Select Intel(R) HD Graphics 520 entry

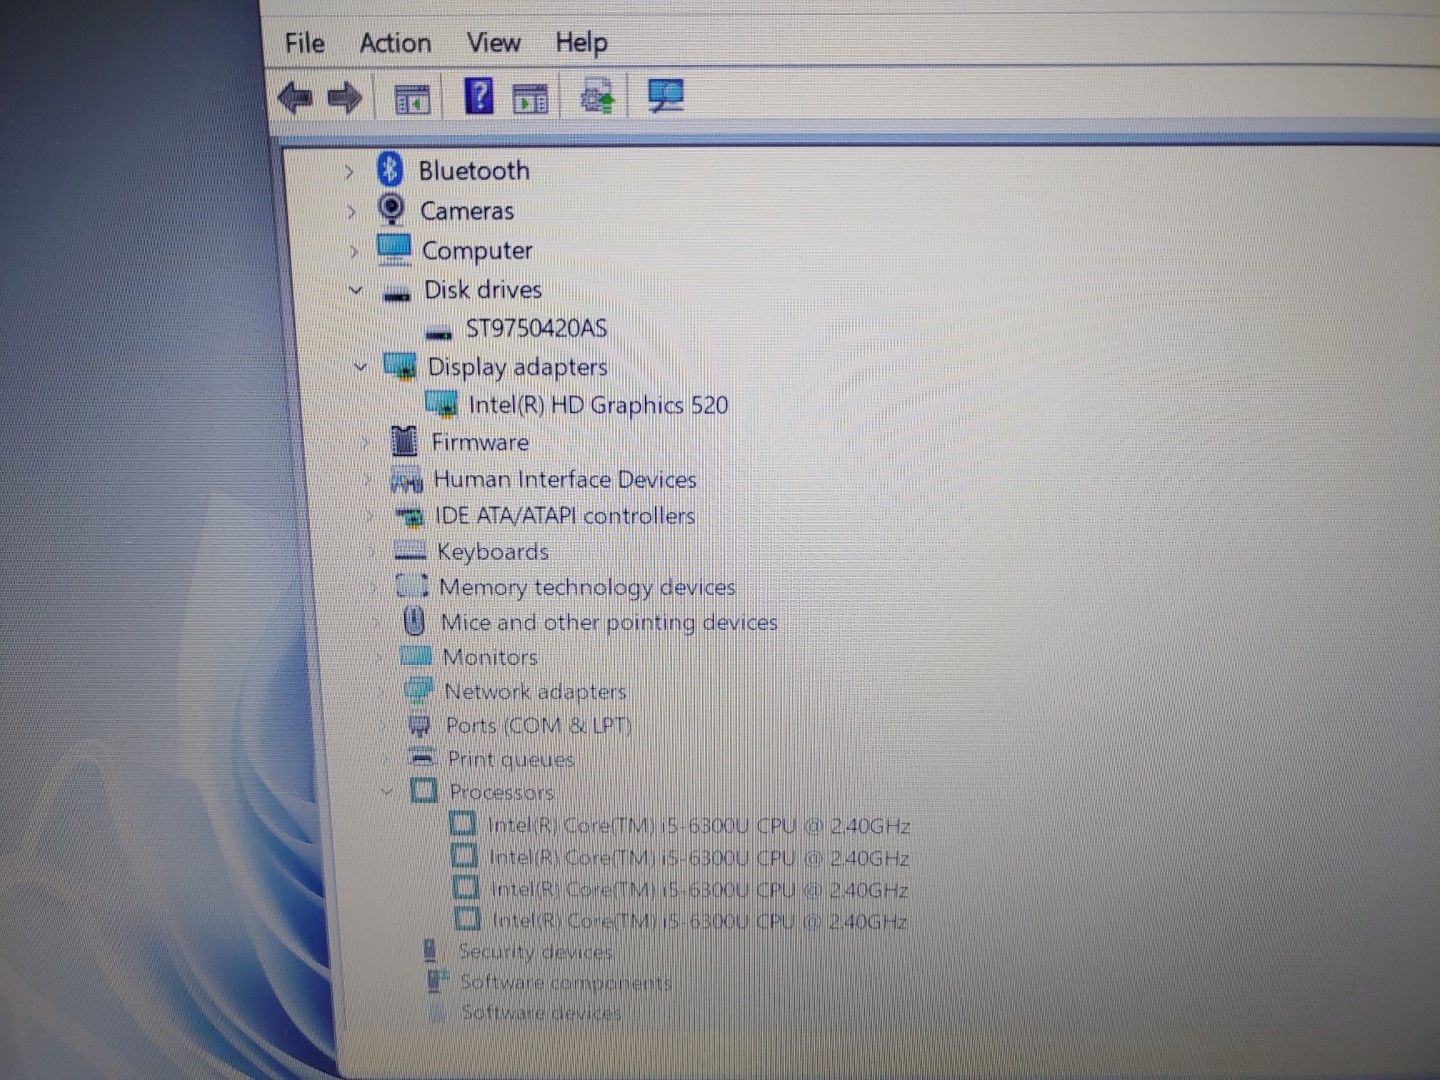coord(598,405)
